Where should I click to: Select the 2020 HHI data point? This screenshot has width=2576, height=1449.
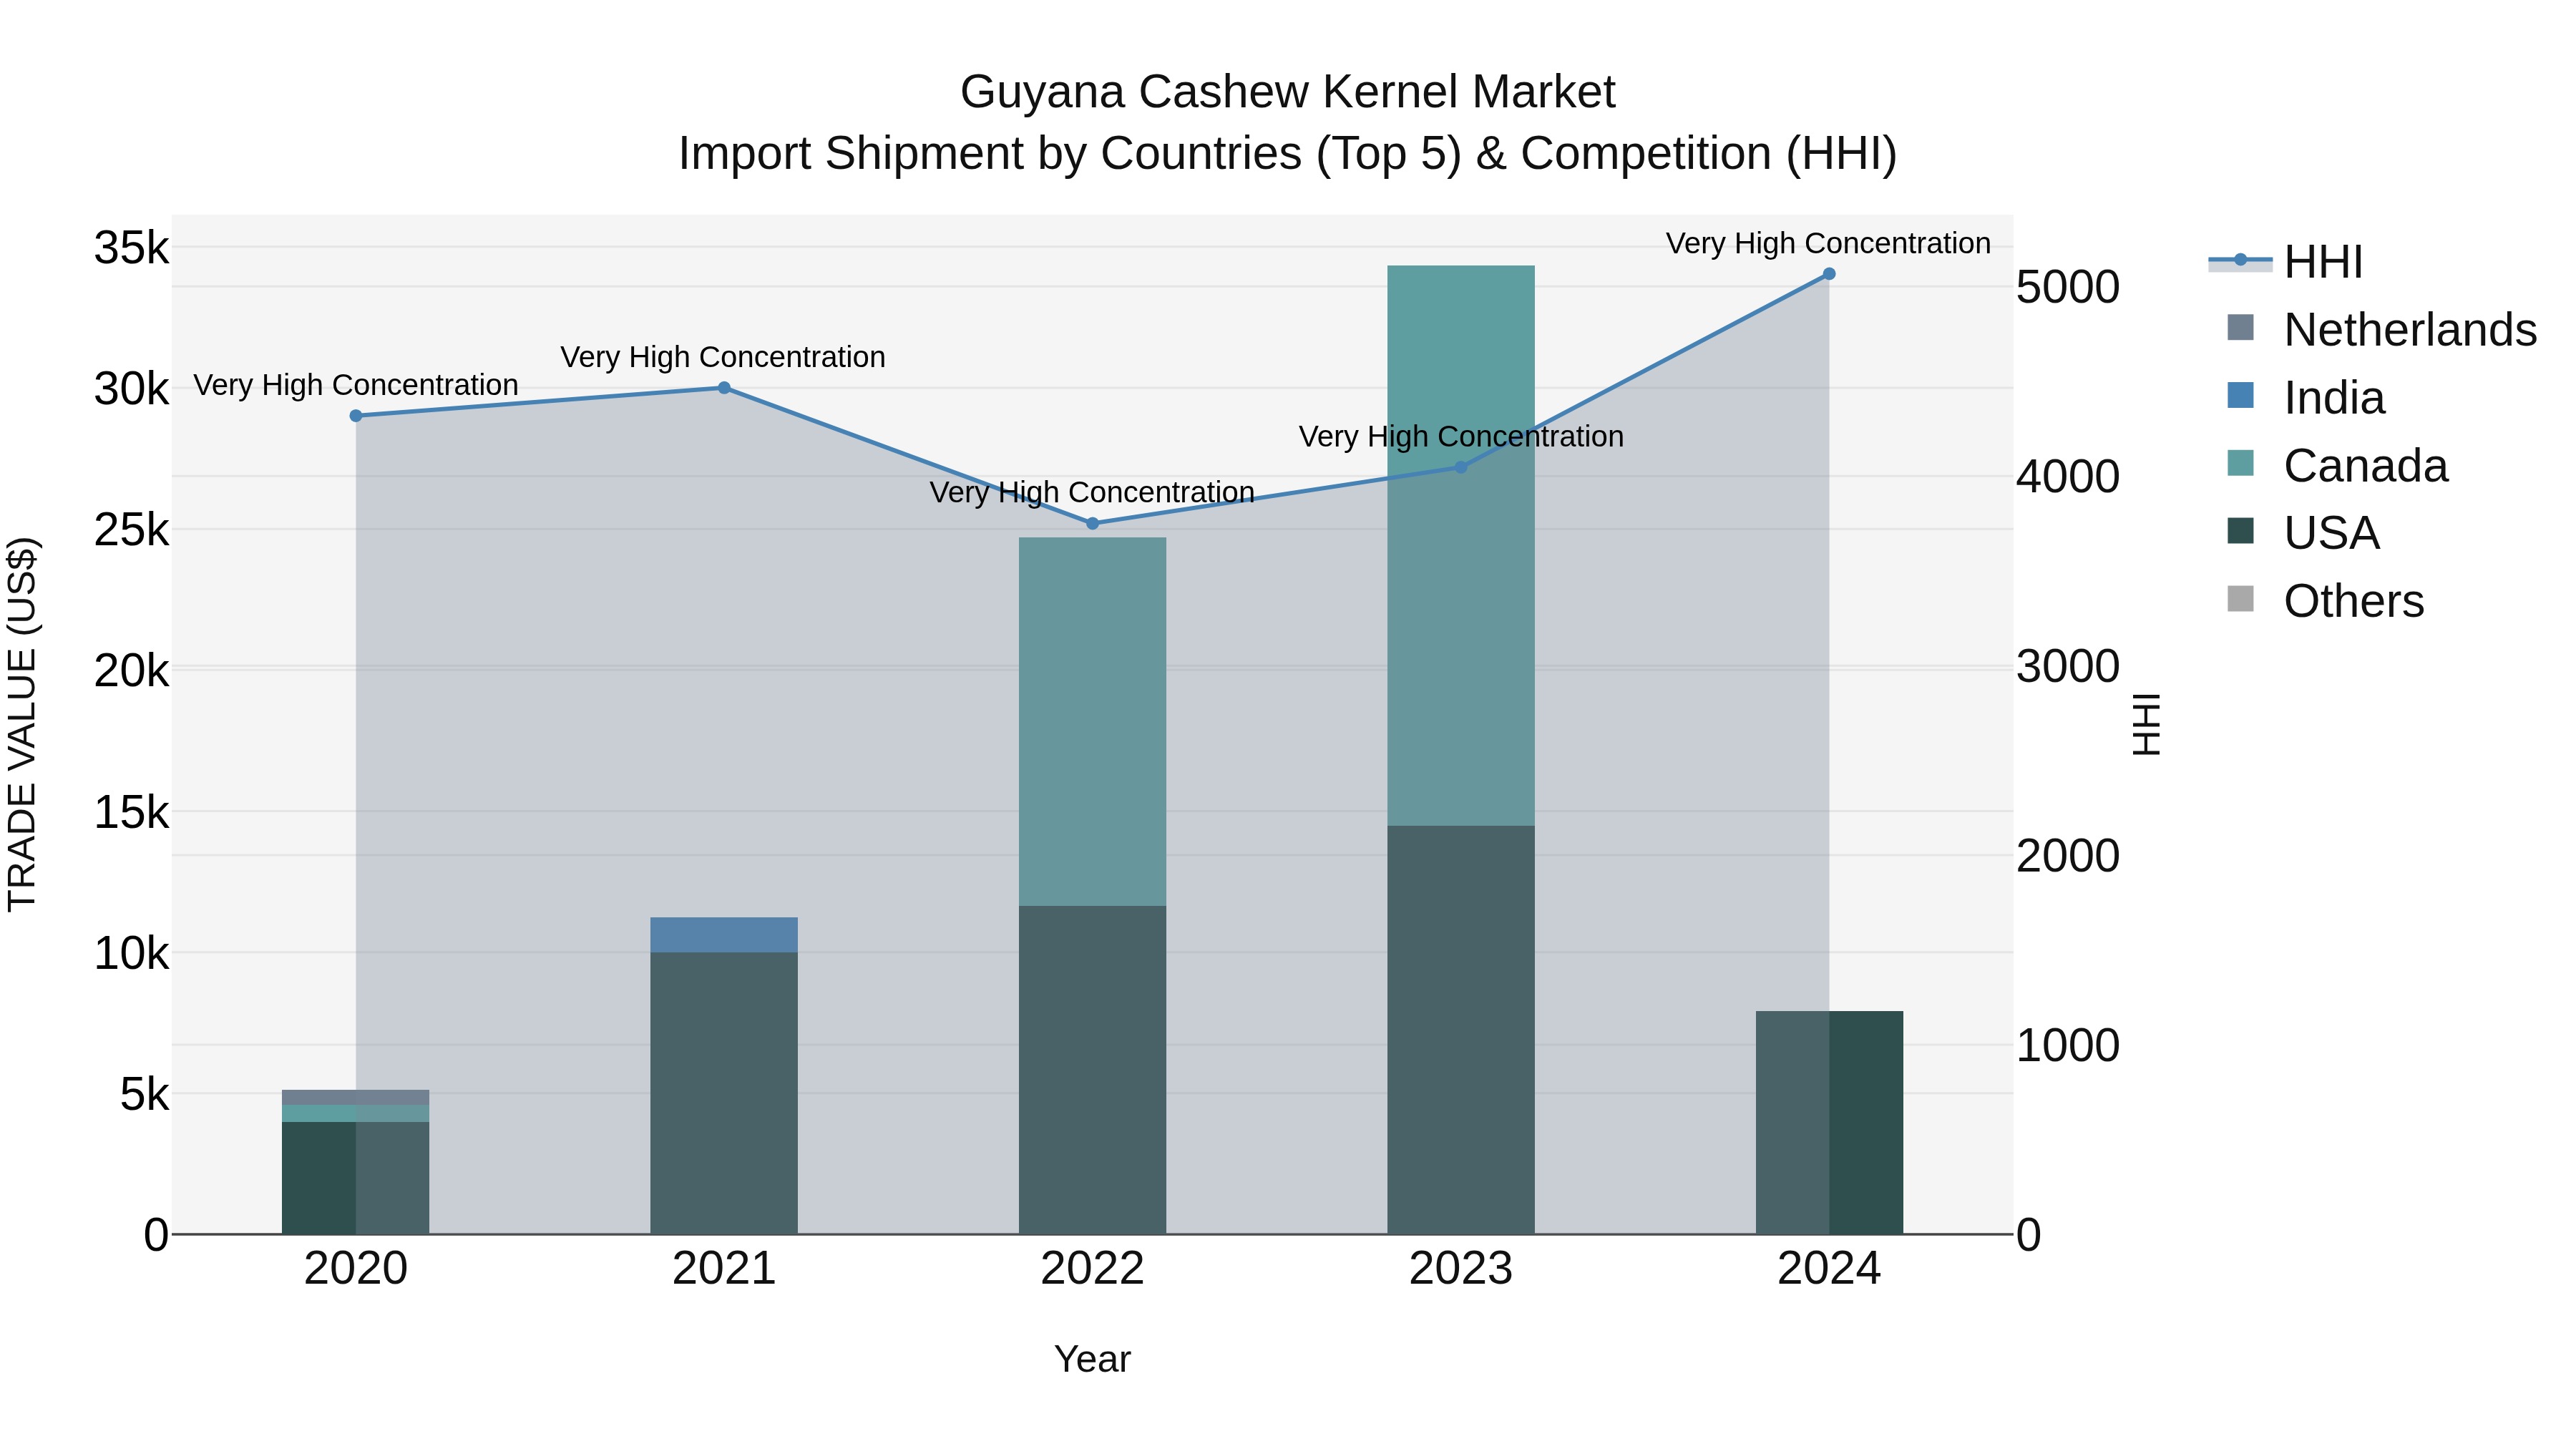point(356,416)
